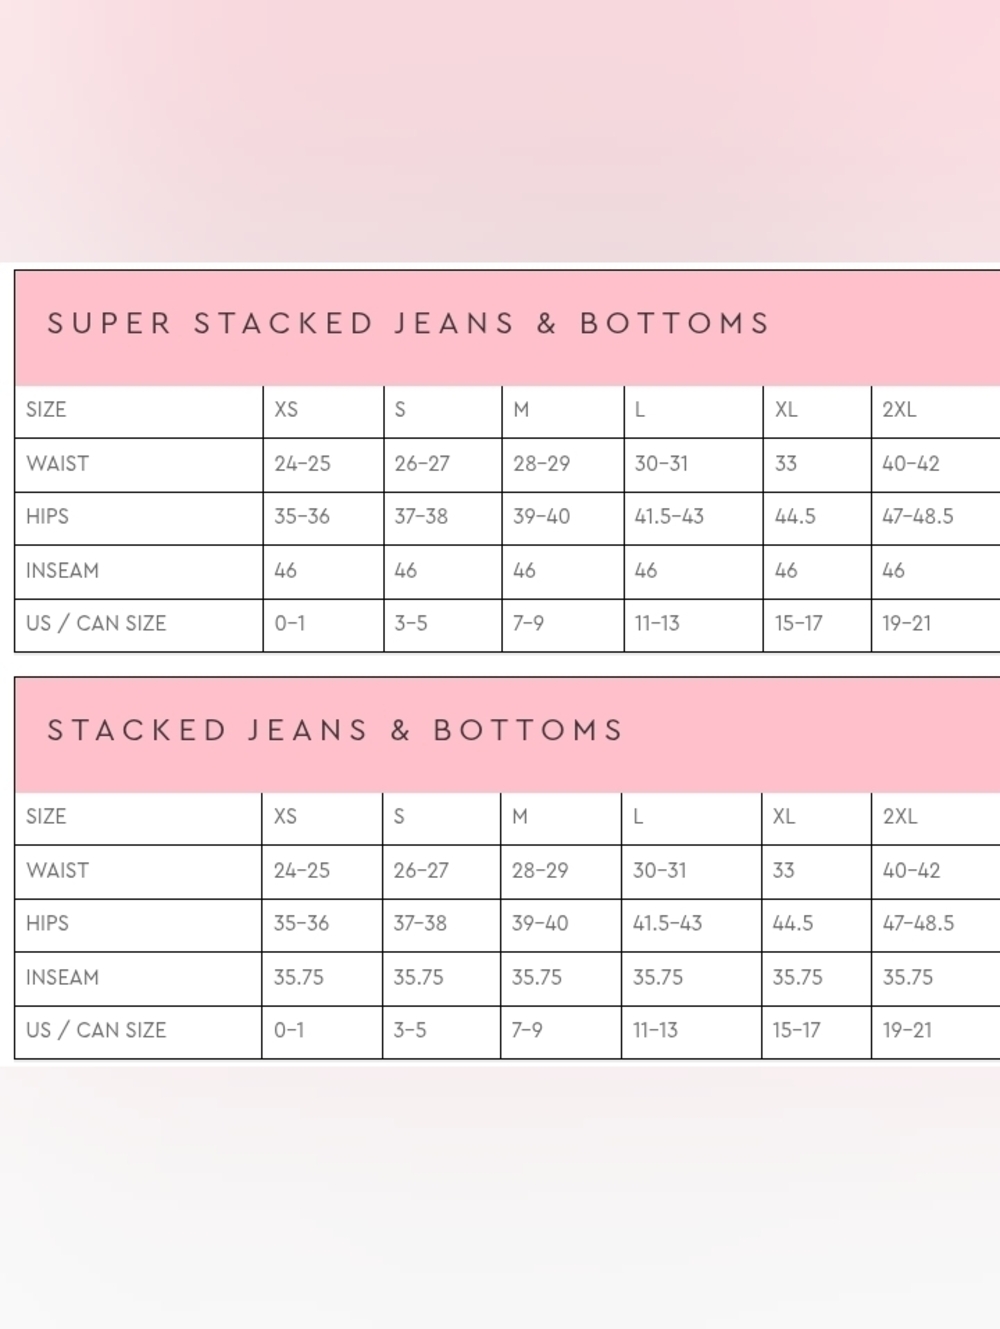
Task: Select the 46 inseam cell under XS
Action: click(286, 571)
